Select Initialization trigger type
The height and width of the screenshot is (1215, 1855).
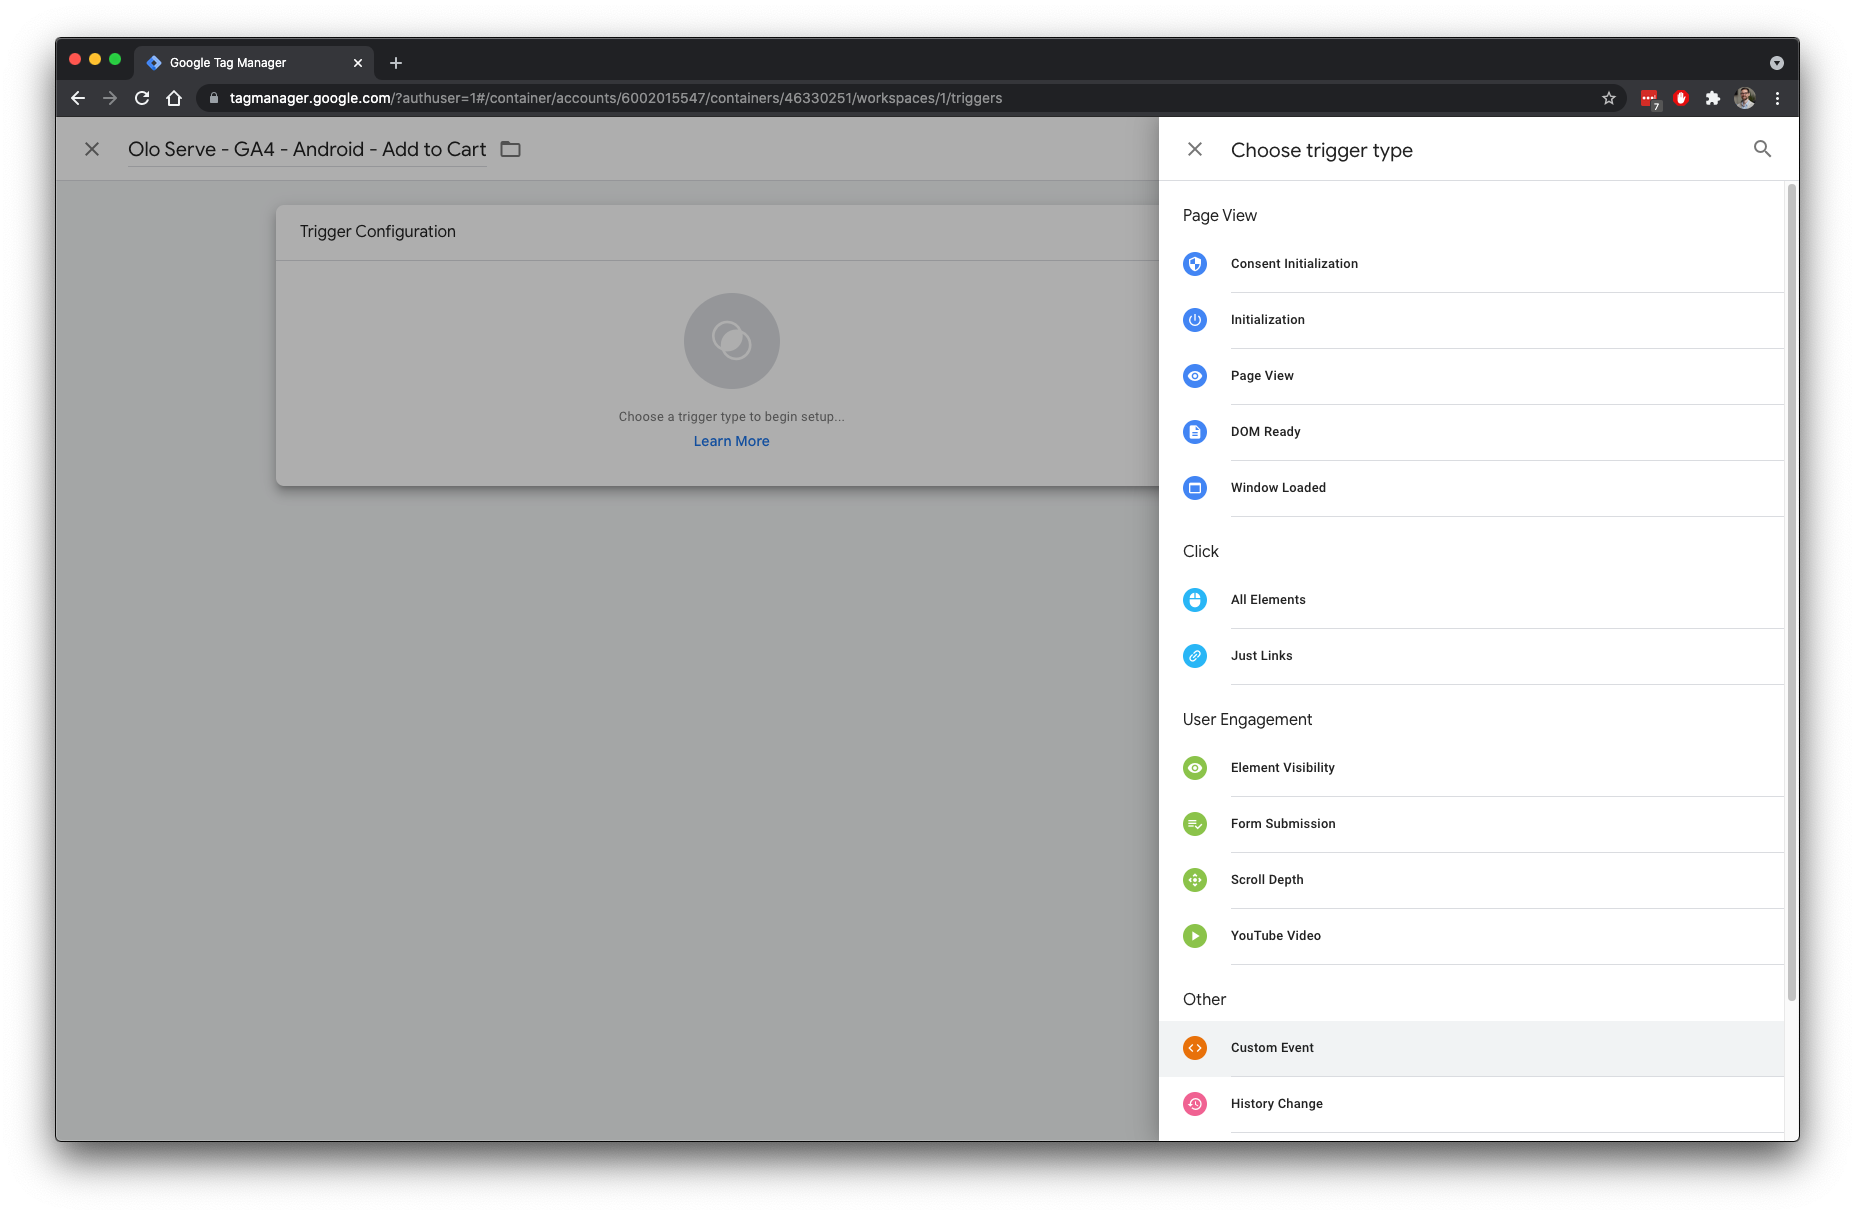click(1471, 320)
